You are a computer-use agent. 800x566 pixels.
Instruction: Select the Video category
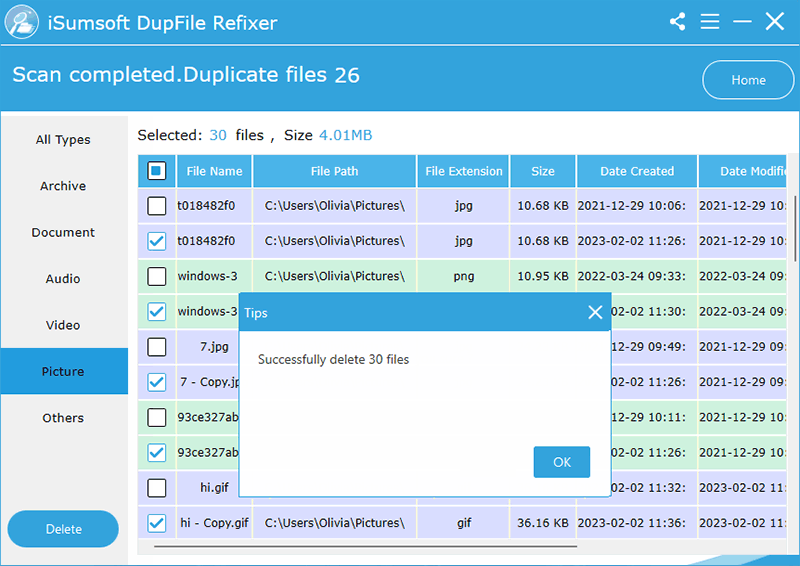(x=63, y=326)
